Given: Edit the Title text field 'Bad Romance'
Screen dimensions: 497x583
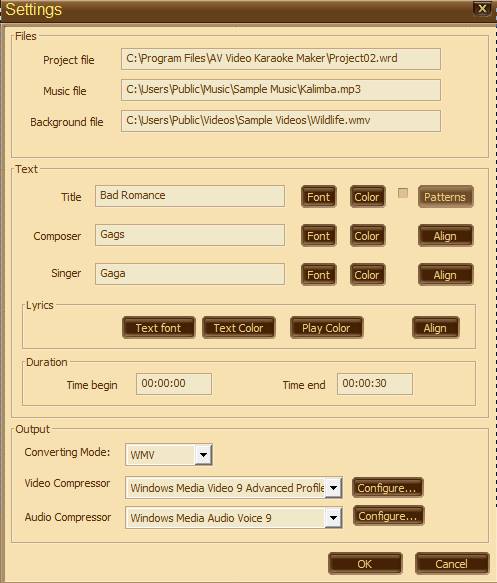Looking at the screenshot, I should click(190, 196).
